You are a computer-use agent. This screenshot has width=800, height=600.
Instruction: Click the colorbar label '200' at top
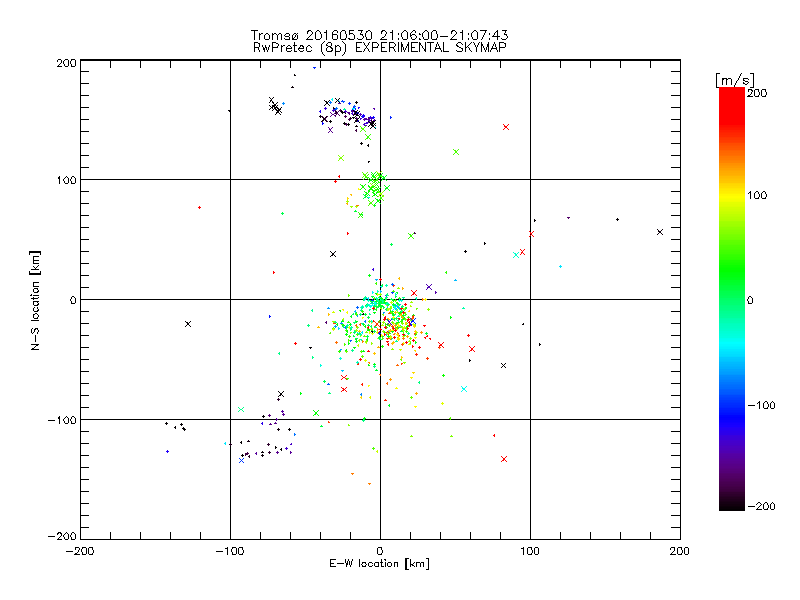pos(757,93)
